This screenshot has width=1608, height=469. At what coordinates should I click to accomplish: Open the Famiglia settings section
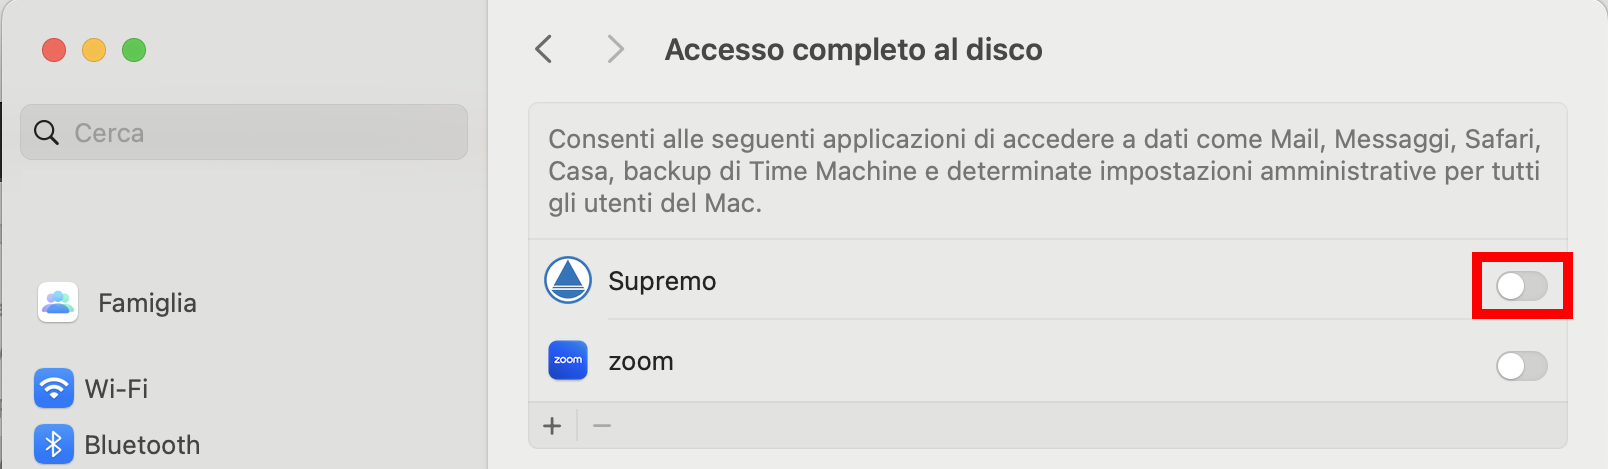coord(147,303)
